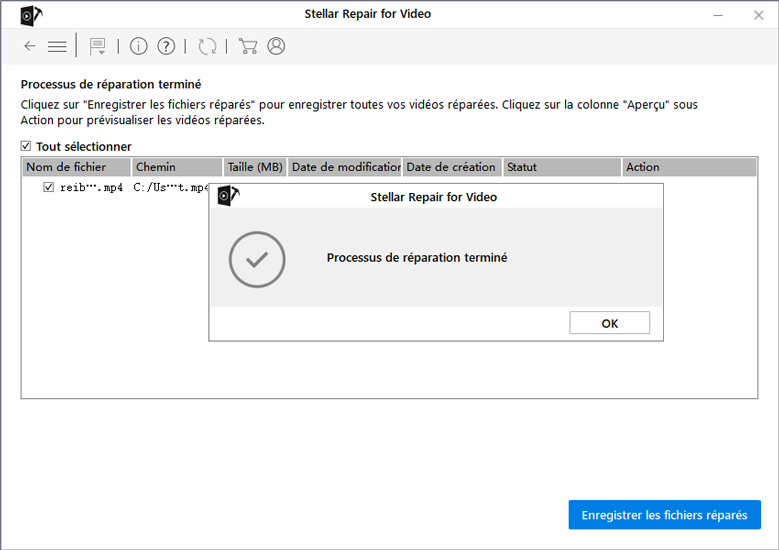Image resolution: width=779 pixels, height=550 pixels.
Task: Go back using the left arrow icon
Action: (30, 46)
